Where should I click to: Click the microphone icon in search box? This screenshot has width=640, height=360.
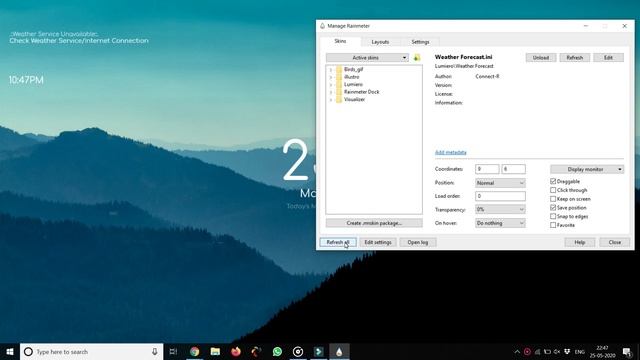click(x=155, y=351)
